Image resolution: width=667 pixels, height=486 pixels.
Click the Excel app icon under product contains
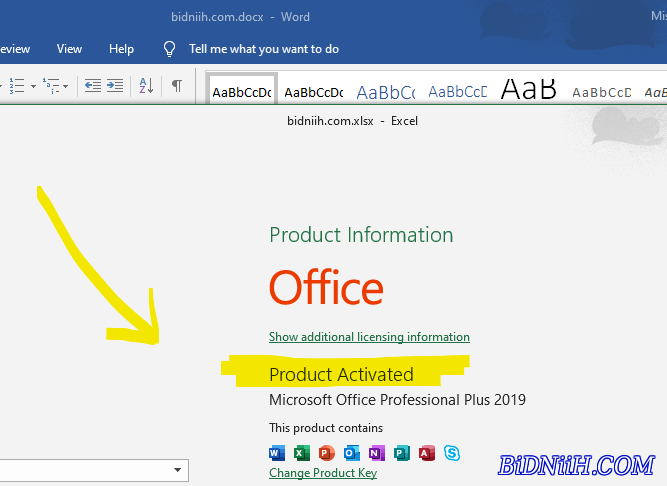[302, 453]
